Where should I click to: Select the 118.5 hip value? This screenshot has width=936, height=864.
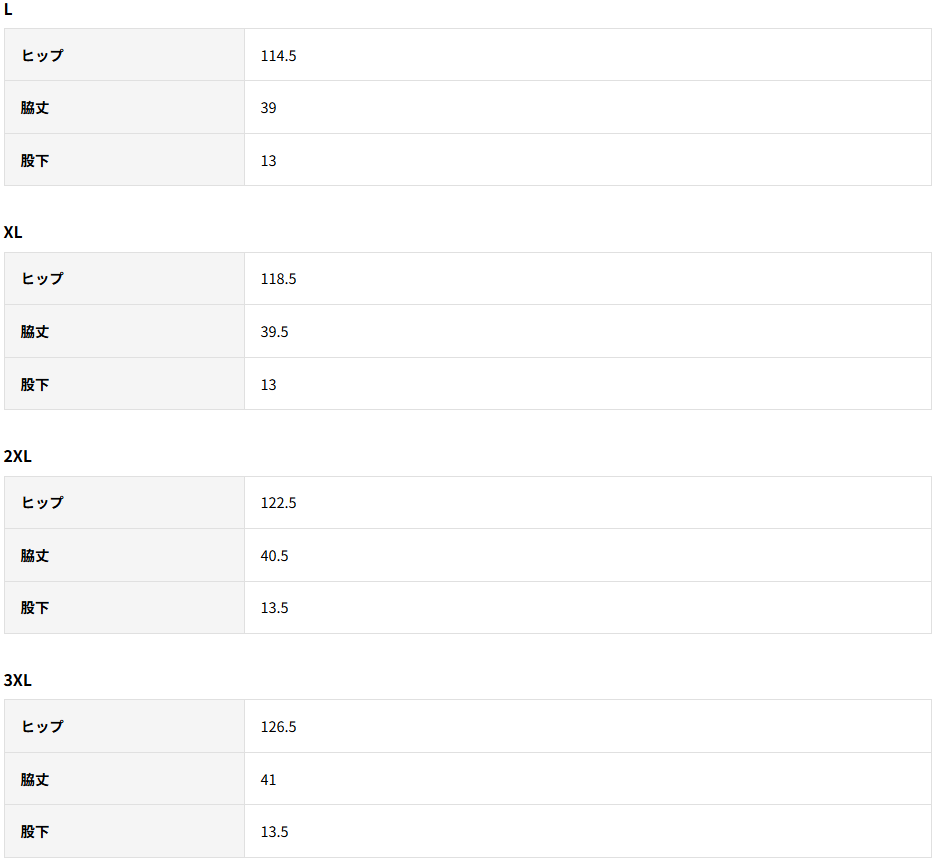(278, 279)
